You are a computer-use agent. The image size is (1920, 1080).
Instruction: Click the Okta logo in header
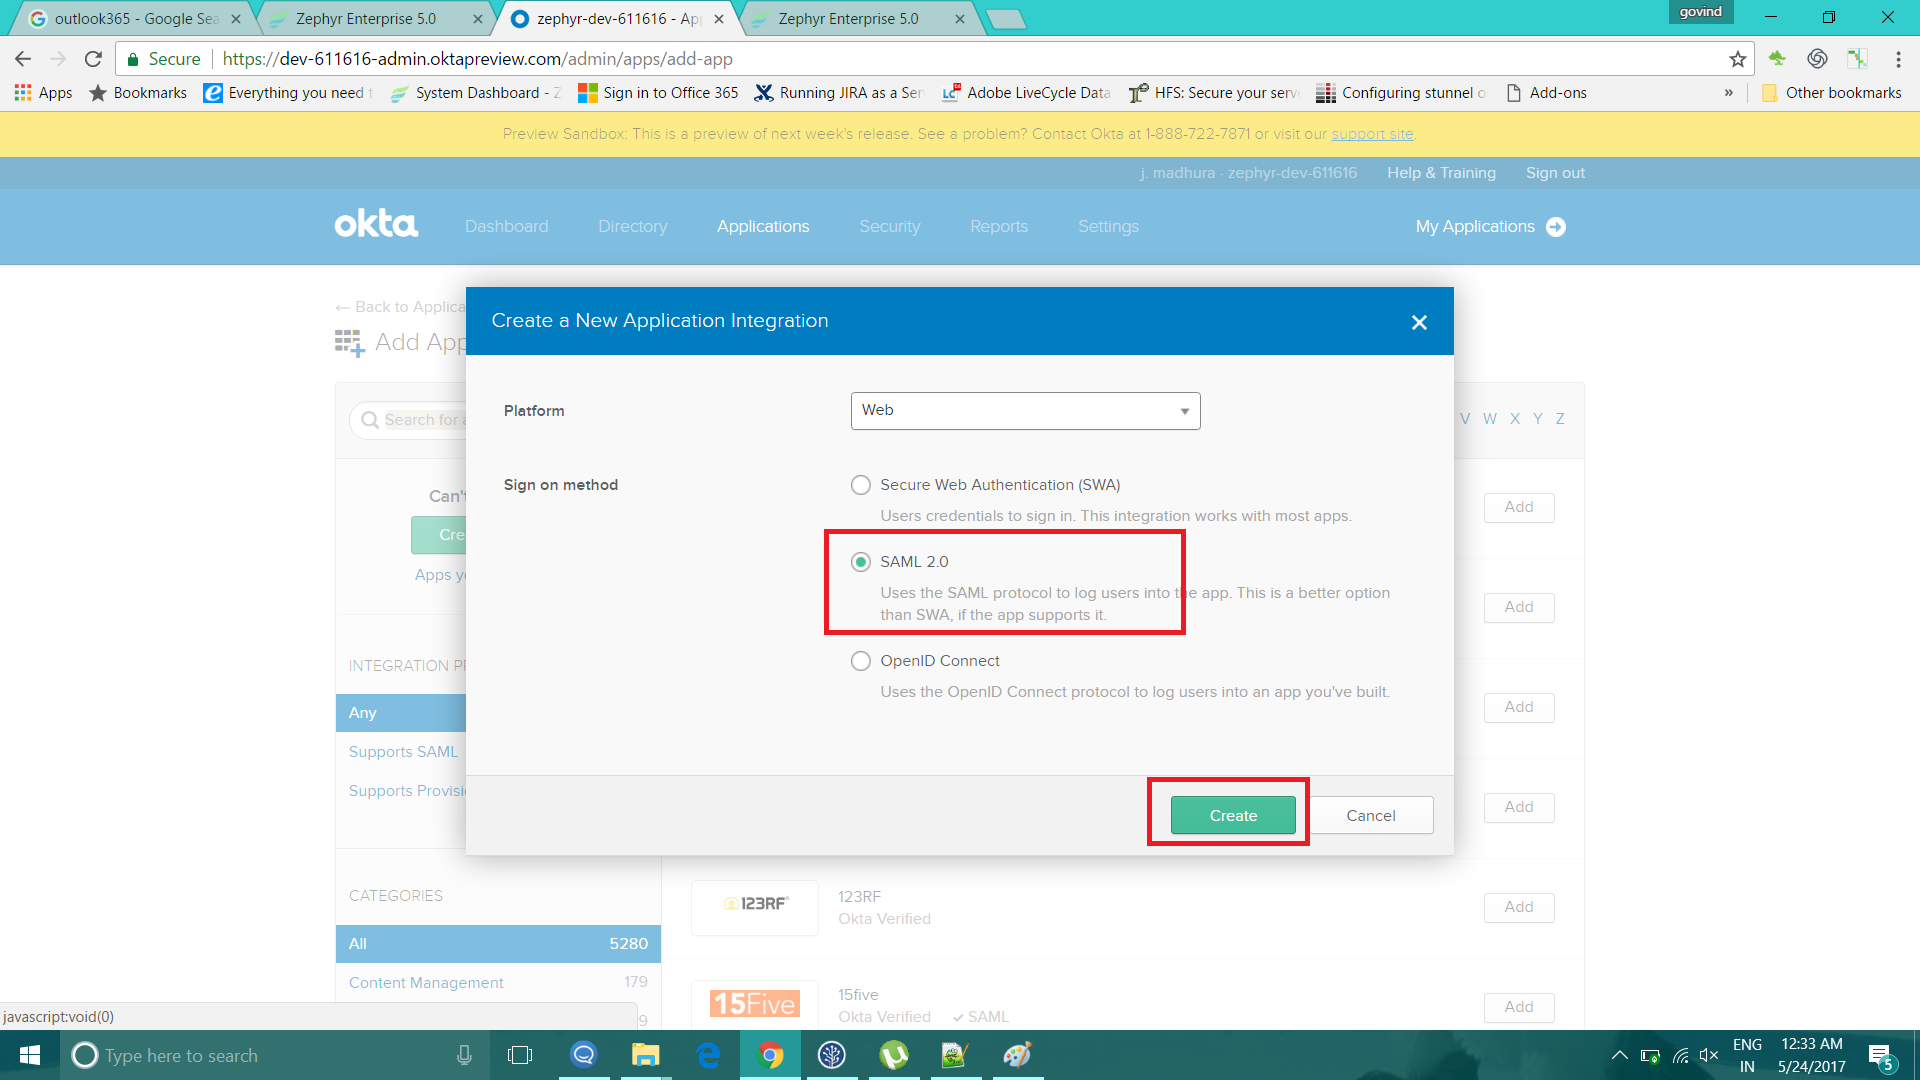pos(376,224)
